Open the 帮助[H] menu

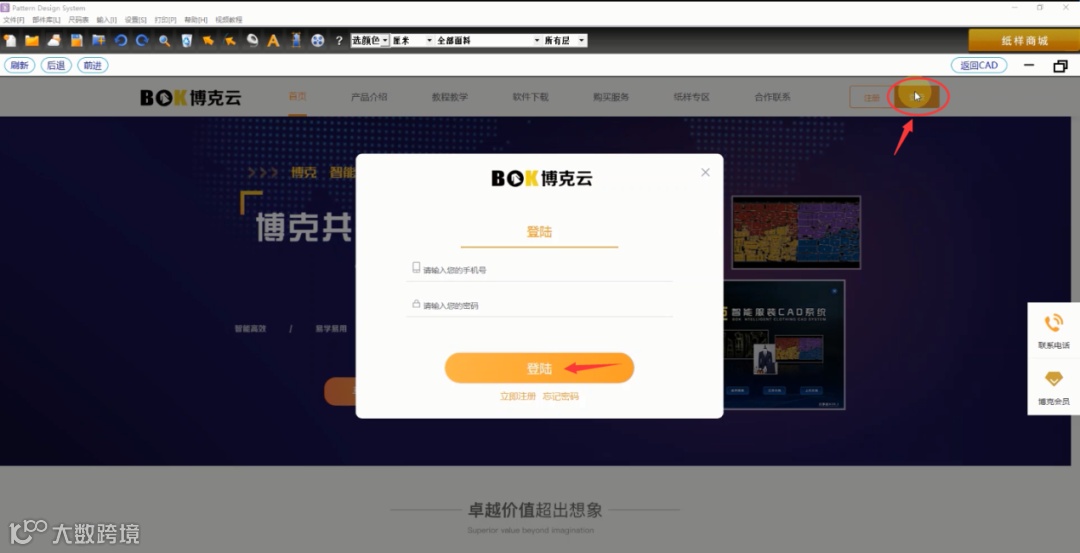[x=196, y=20]
